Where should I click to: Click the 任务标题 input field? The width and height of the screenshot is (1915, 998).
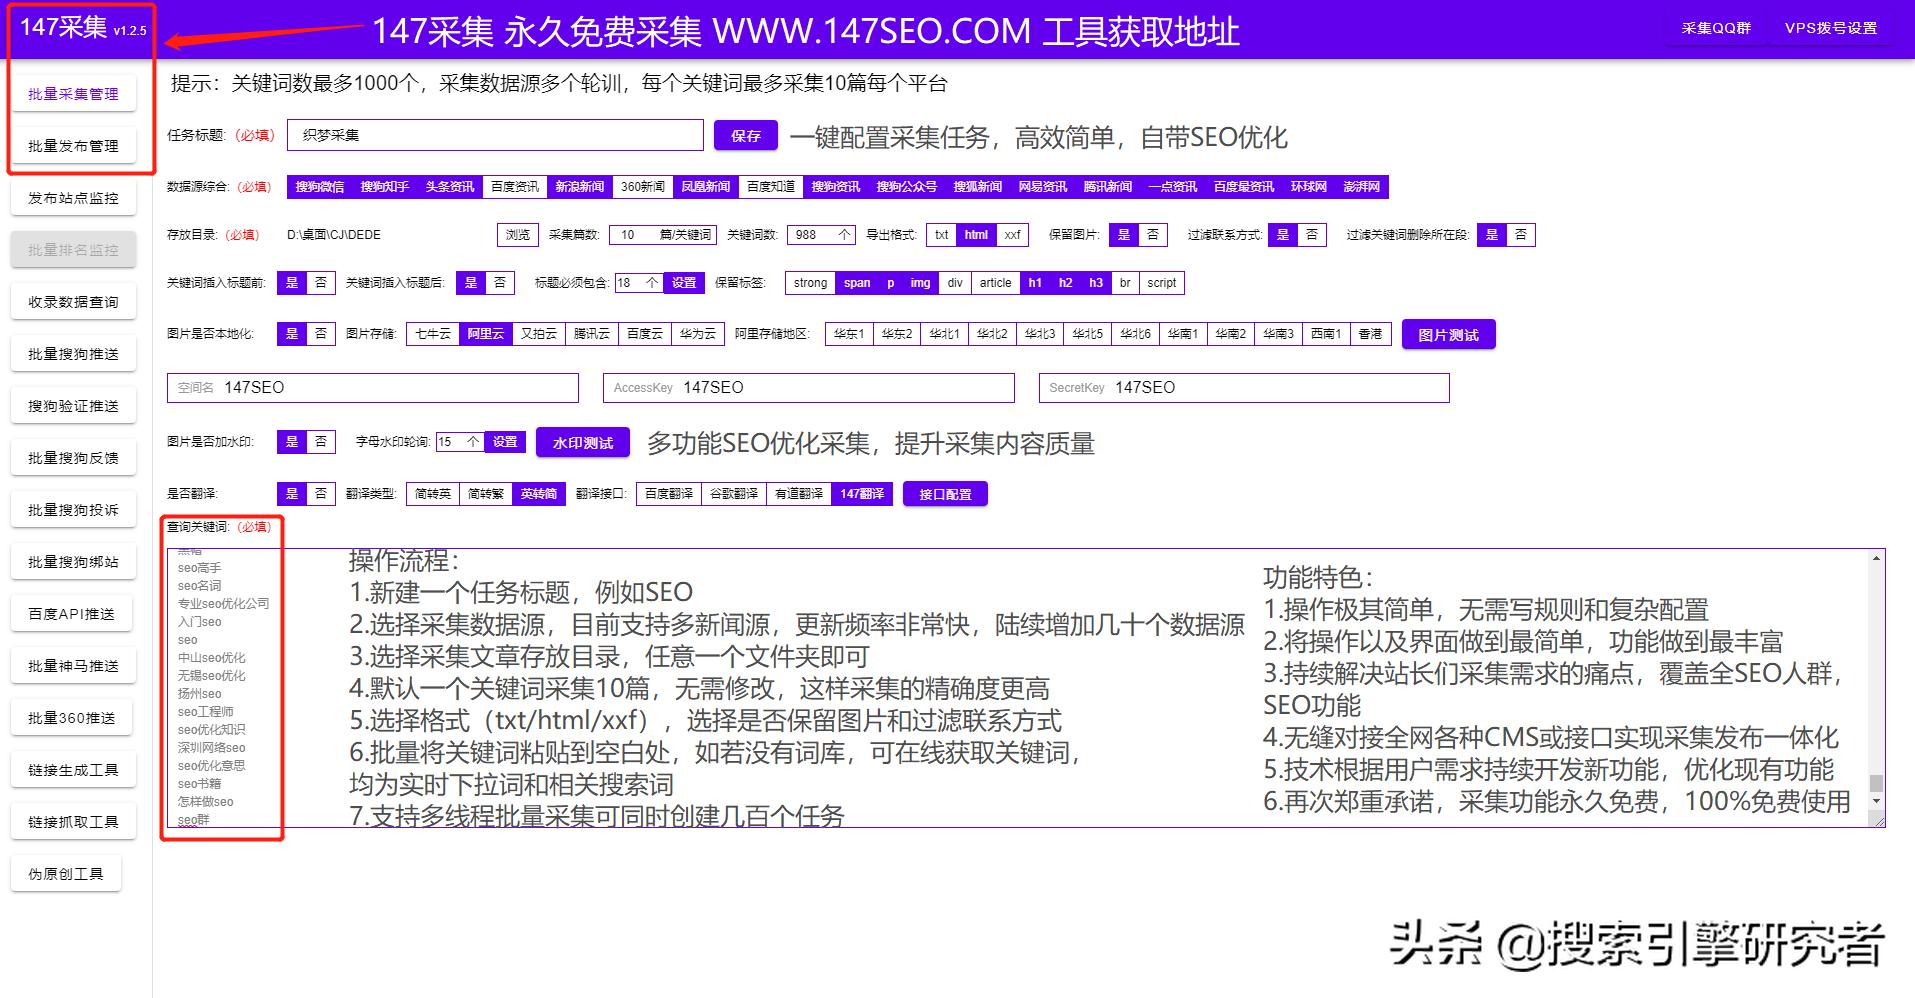point(494,135)
